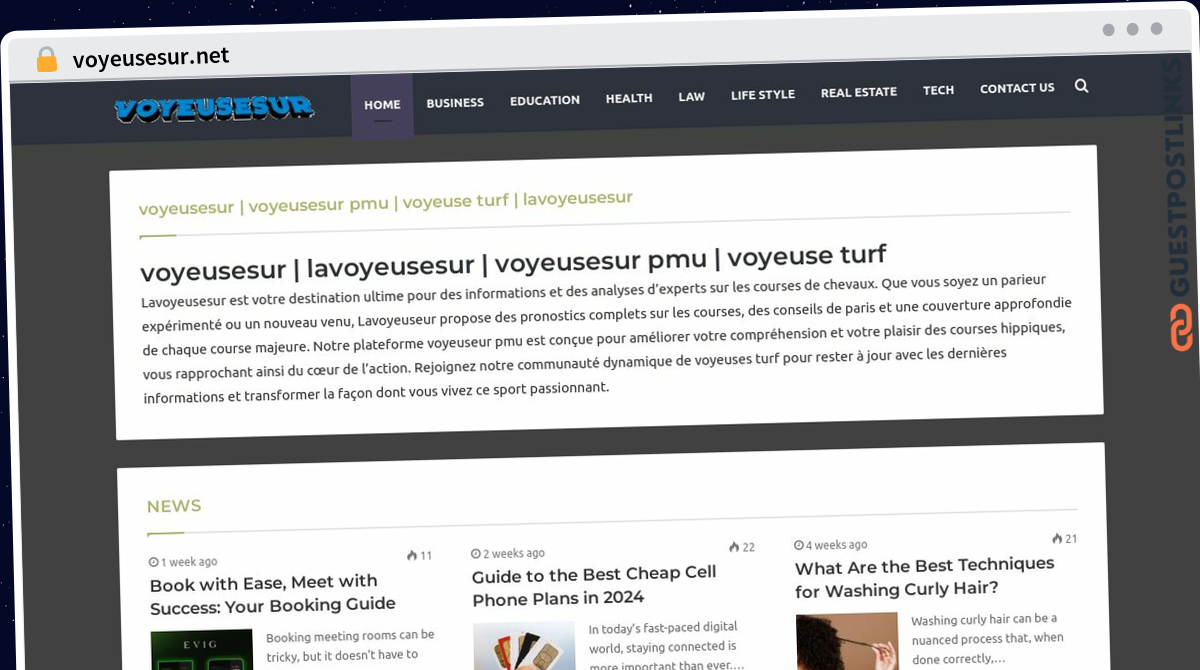Open the Business menu item
Image resolution: width=1200 pixels, height=670 pixels.
click(x=455, y=103)
